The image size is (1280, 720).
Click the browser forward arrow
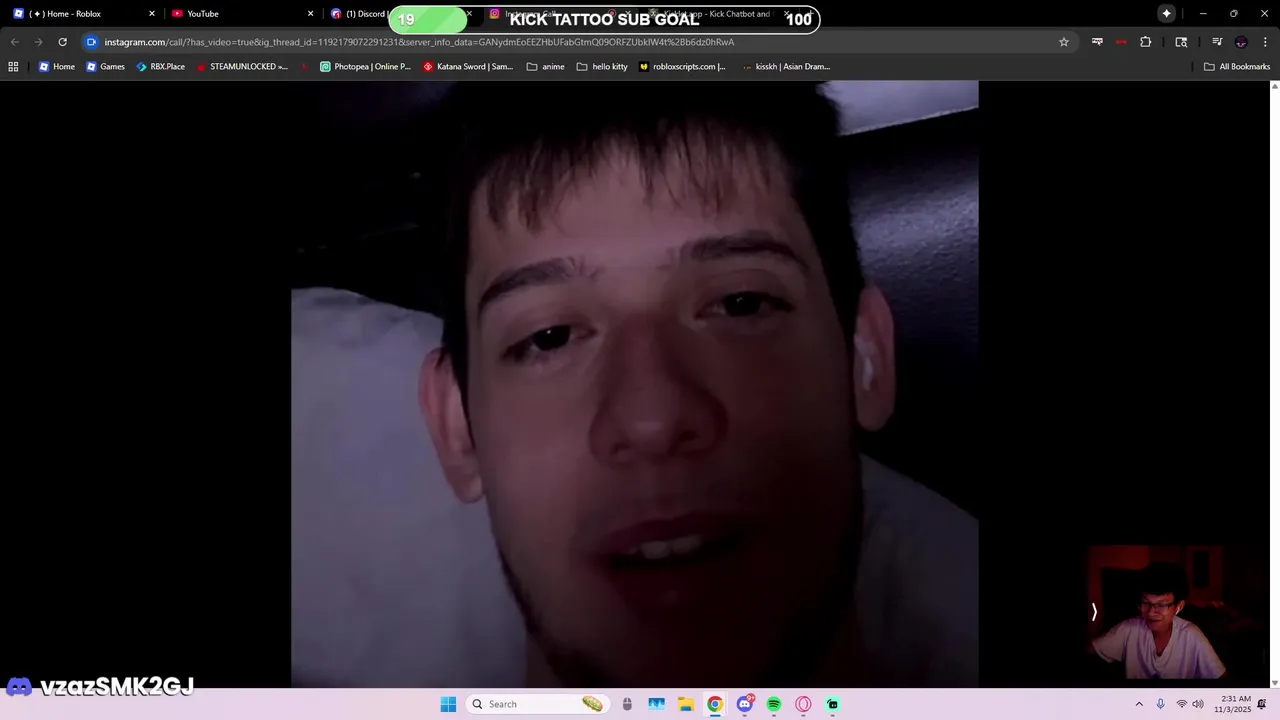click(x=38, y=42)
